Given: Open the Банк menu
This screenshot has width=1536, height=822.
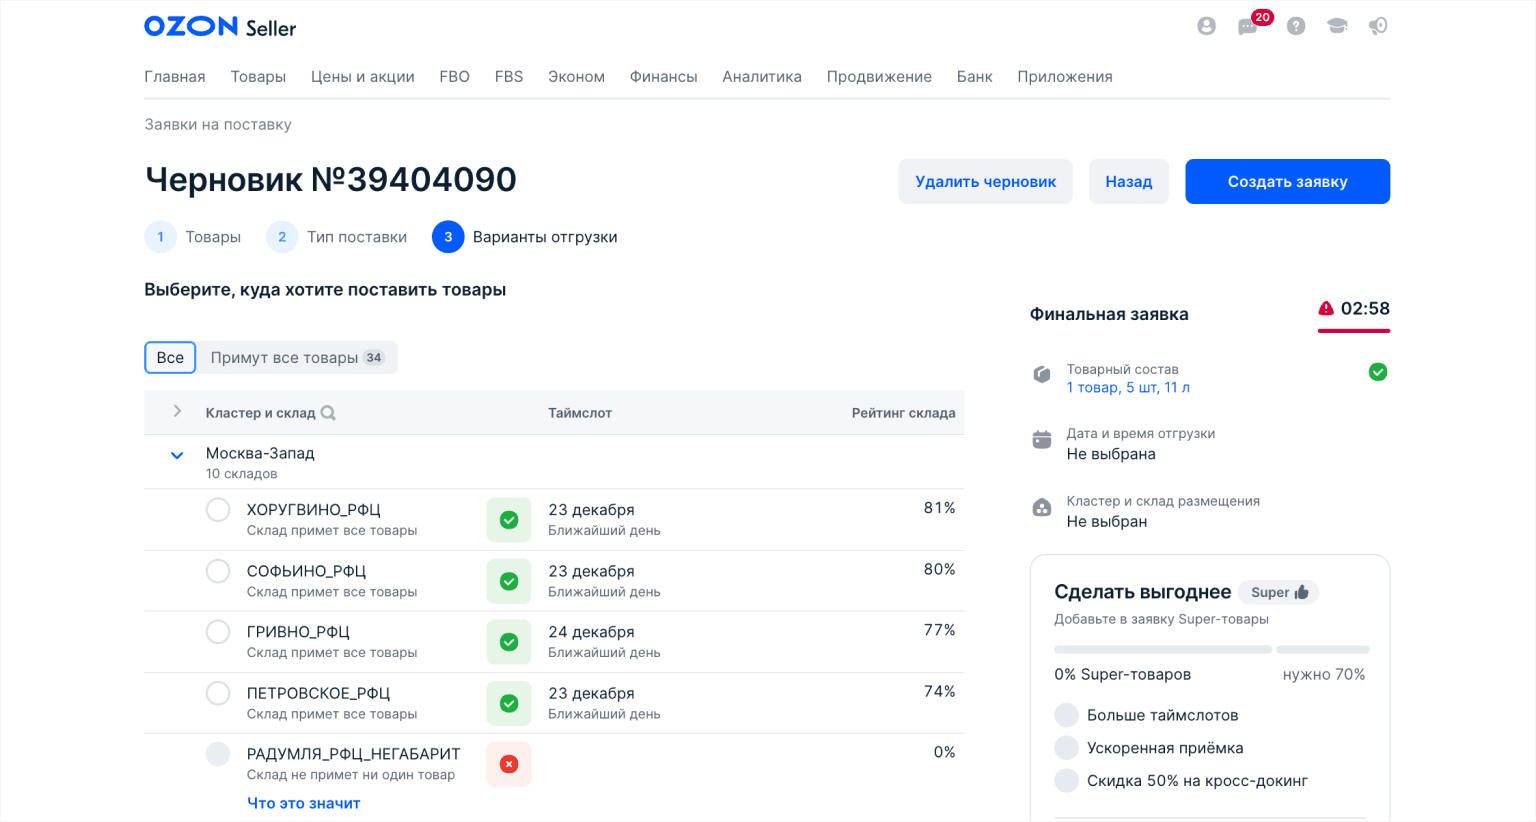Looking at the screenshot, I should (975, 77).
